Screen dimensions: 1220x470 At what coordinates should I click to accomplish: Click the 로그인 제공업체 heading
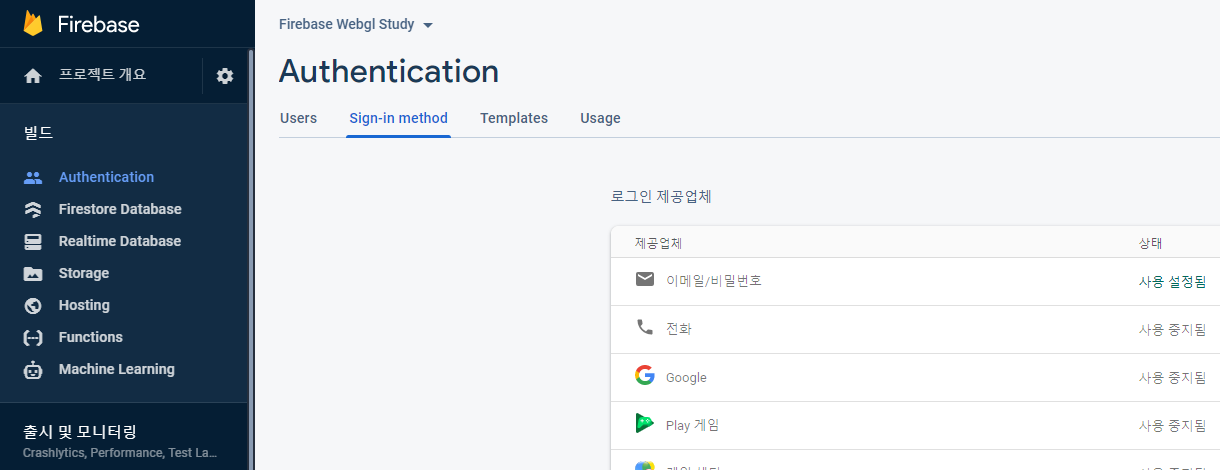[x=661, y=197]
